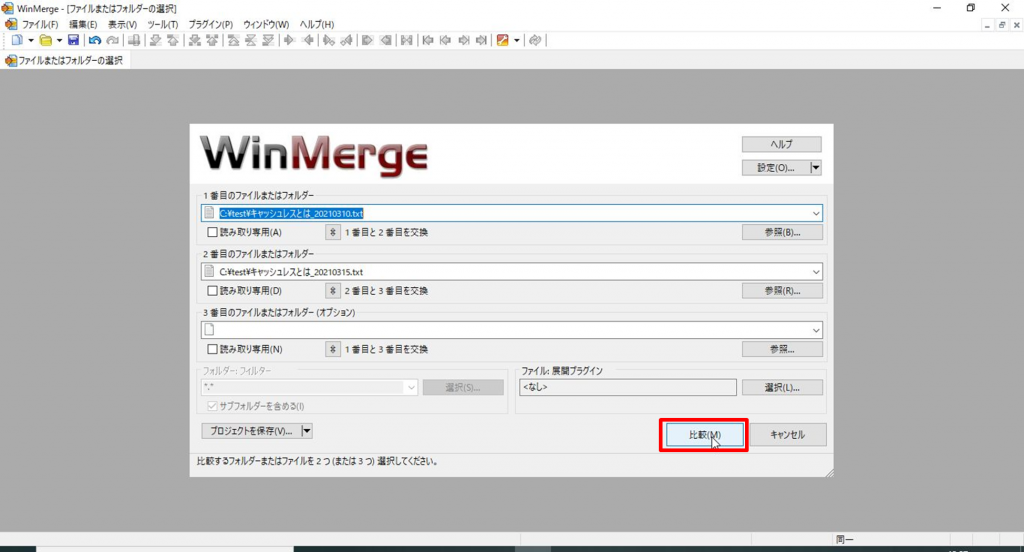Select the ファイルまたはフォルダーの選択 tab
Viewport: 1024px width, 552px height.
[x=64, y=60]
